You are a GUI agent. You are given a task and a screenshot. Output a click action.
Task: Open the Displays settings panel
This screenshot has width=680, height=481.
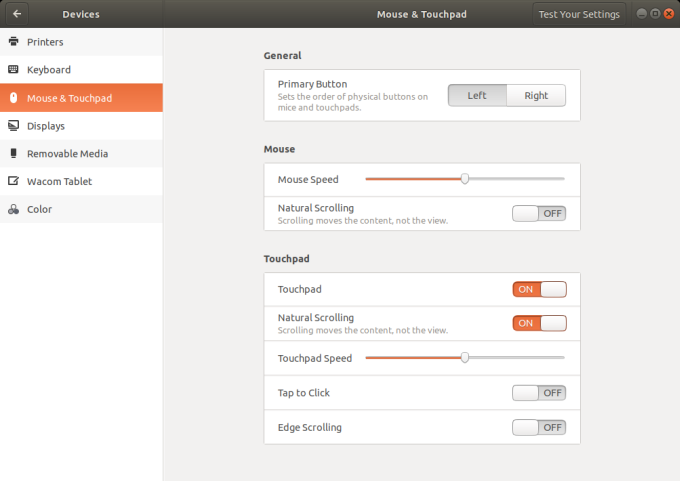click(46, 126)
